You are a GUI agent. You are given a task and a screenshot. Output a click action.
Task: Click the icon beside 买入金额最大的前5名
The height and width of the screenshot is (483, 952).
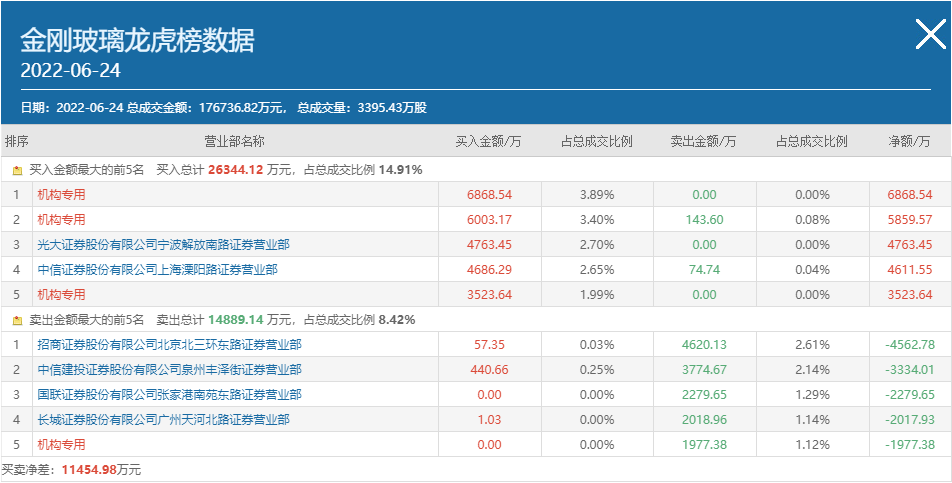click(17, 170)
